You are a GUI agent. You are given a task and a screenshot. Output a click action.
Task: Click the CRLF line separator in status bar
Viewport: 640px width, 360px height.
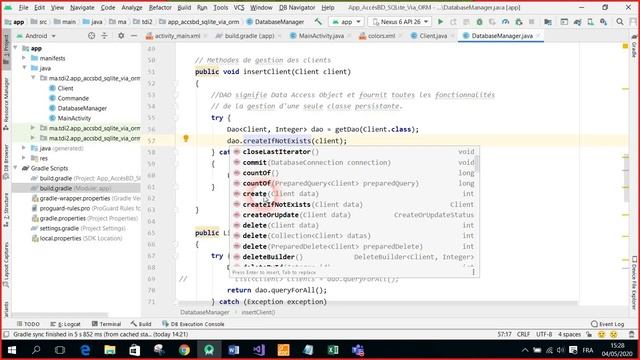coord(523,334)
